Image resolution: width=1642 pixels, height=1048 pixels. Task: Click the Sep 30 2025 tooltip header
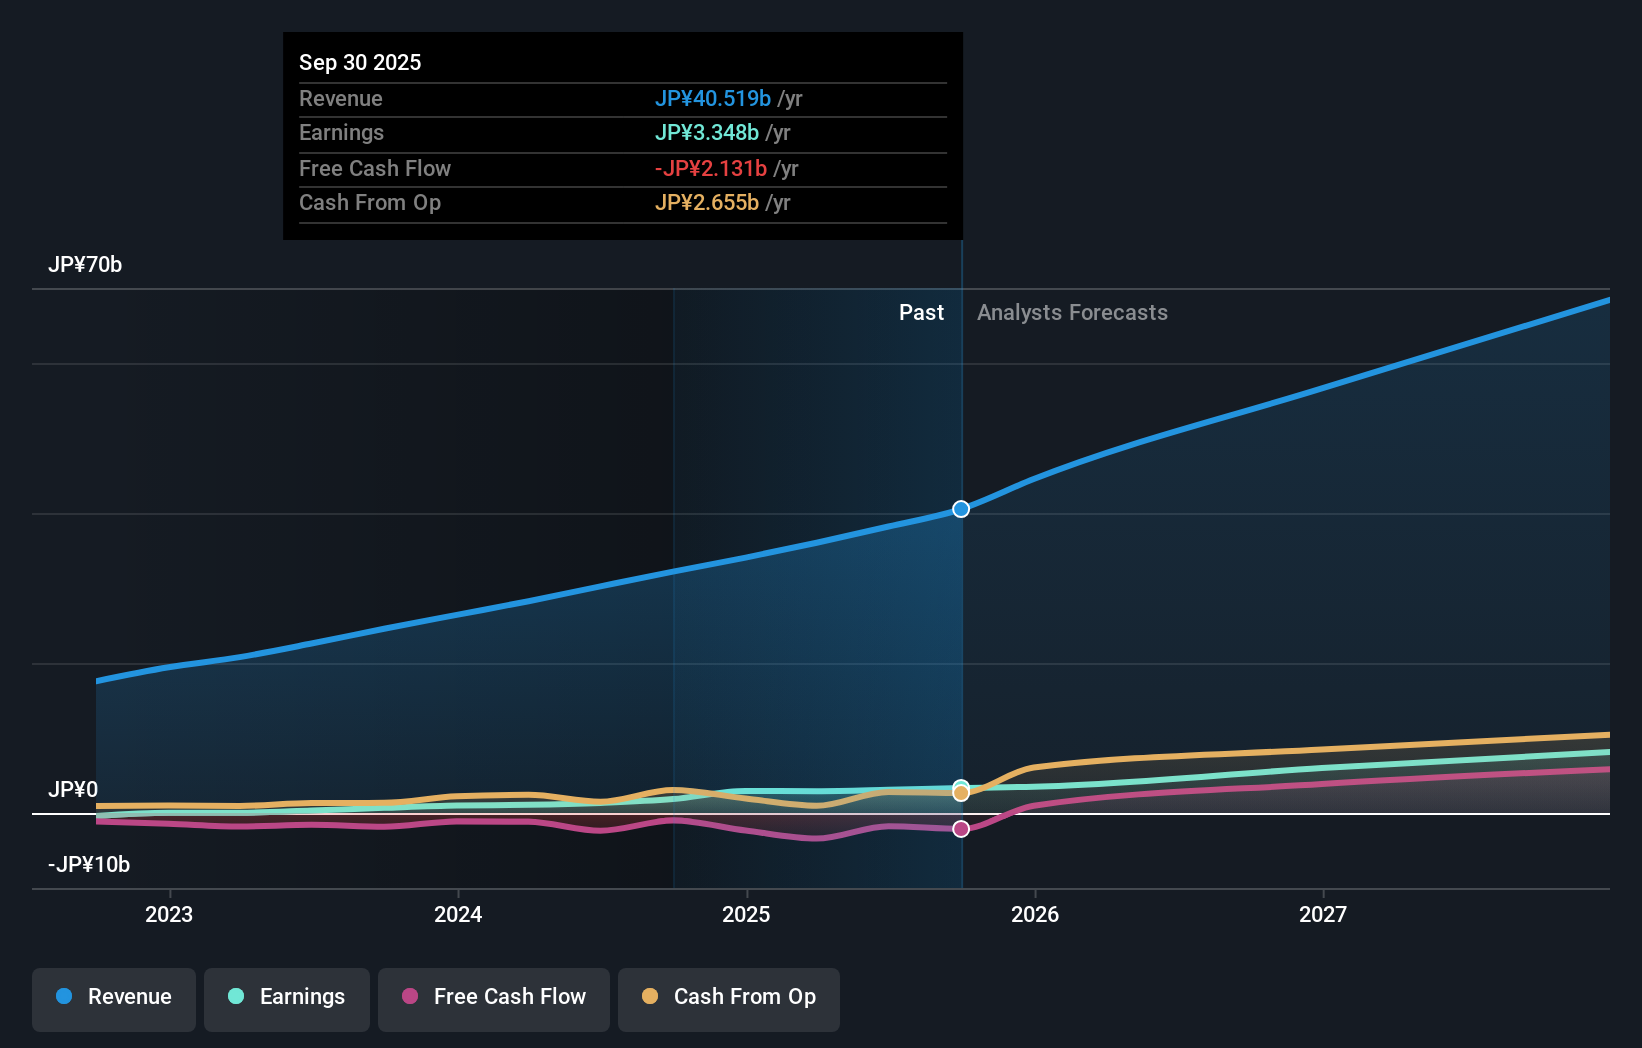pos(360,62)
